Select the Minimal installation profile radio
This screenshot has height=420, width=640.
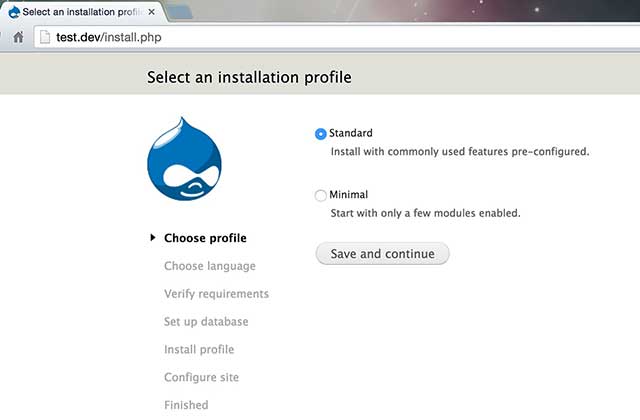[321, 195]
